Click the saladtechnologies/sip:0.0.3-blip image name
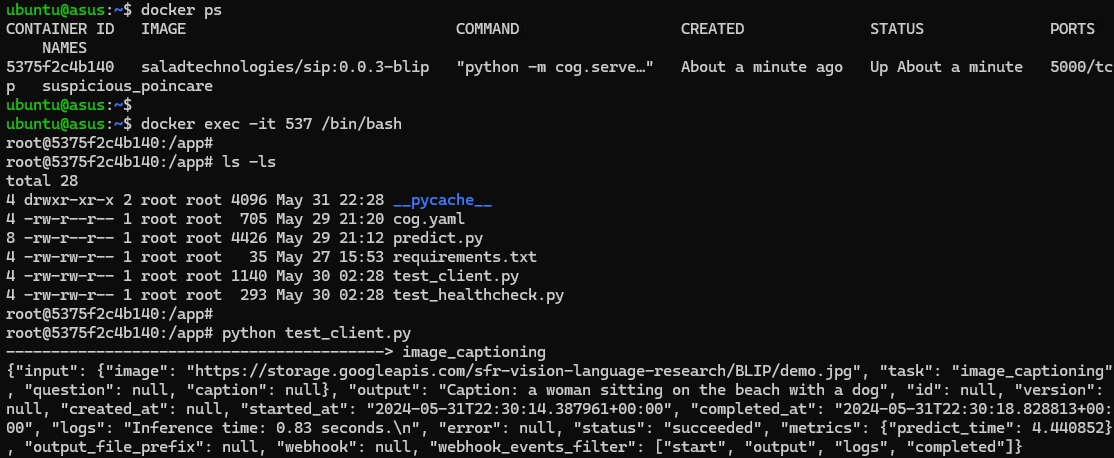The height and width of the screenshot is (458, 1114). tap(285, 67)
